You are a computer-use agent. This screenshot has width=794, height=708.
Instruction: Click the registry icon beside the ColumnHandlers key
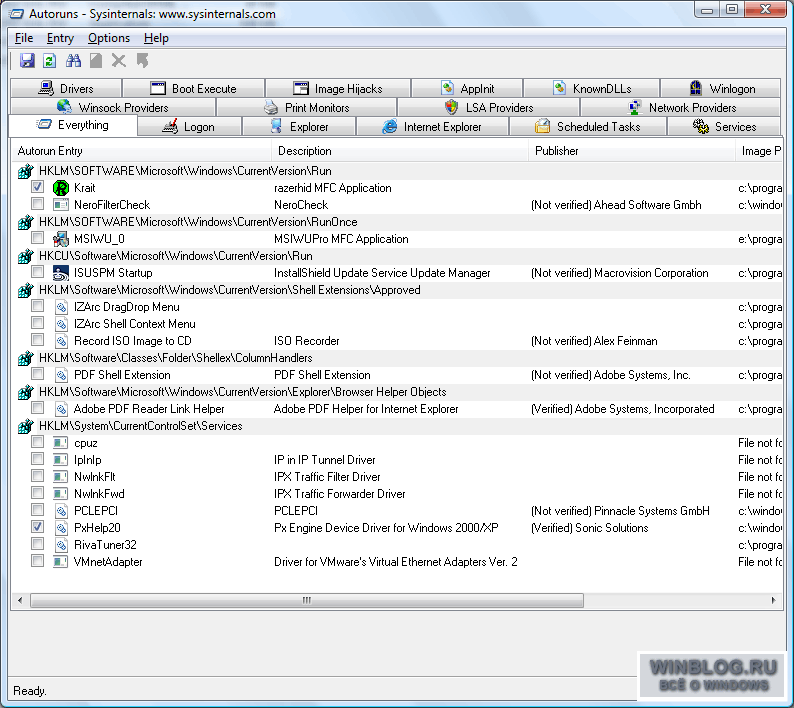(x=25, y=358)
